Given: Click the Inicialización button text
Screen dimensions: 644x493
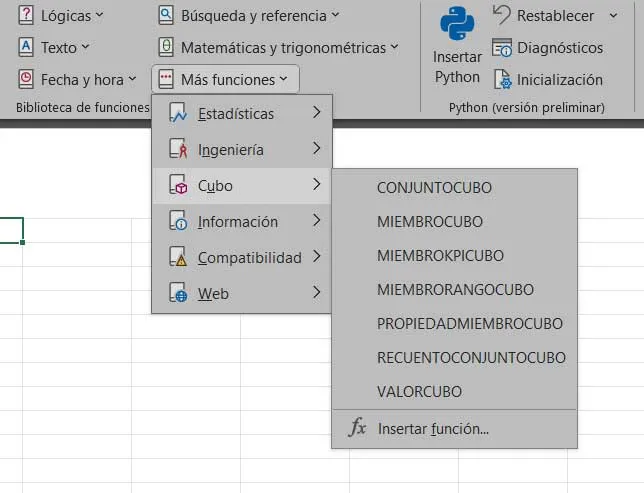Looking at the screenshot, I should tap(559, 80).
